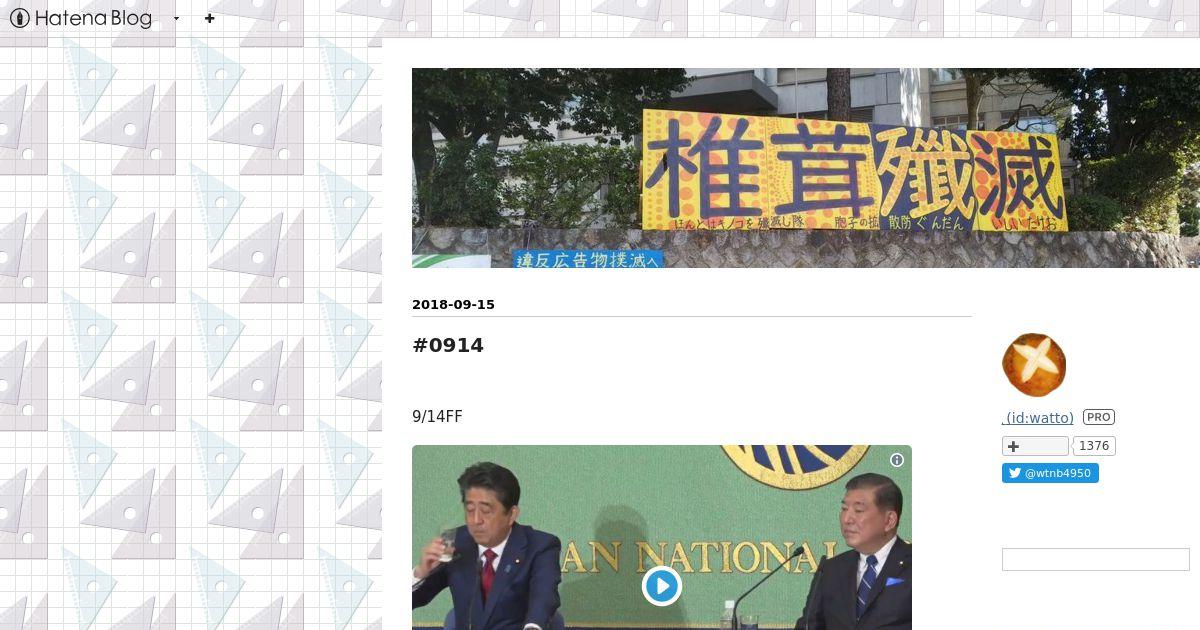Click the plus icon in the header
Image resolution: width=1200 pixels, height=630 pixels.
pyautogui.click(x=209, y=18)
